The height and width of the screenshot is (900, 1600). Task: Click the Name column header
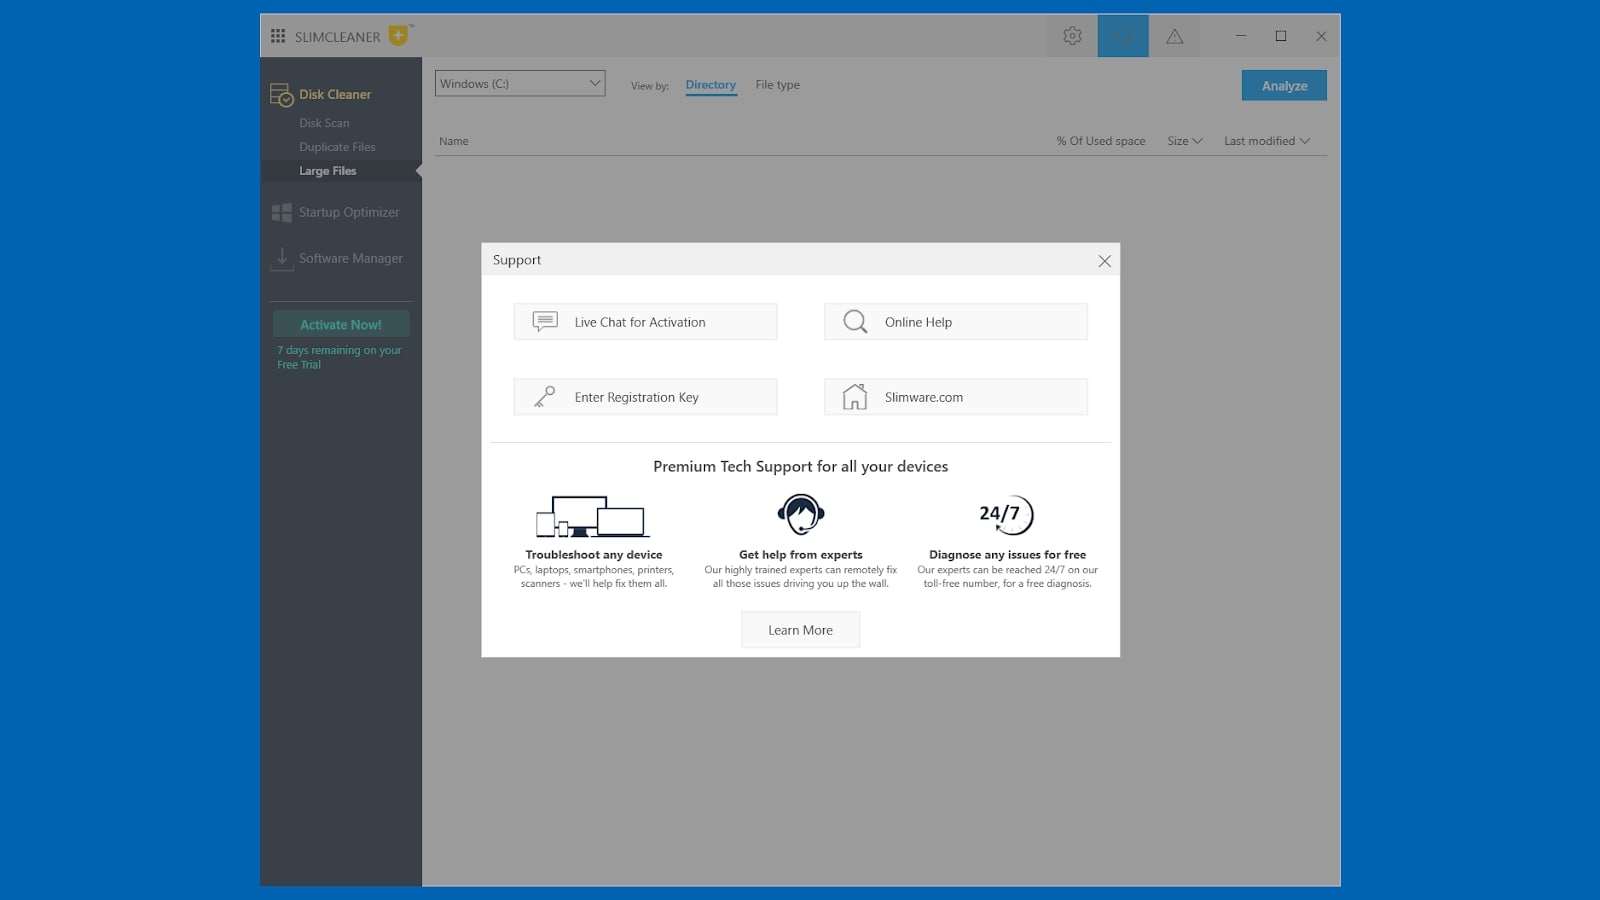[453, 141]
